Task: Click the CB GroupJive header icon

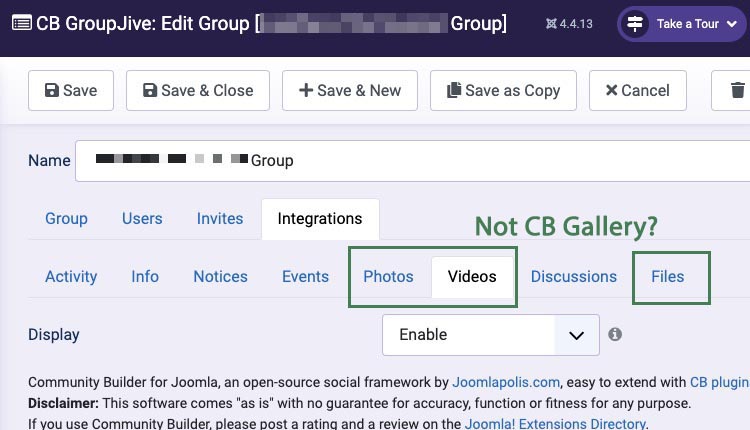Action: coord(20,23)
